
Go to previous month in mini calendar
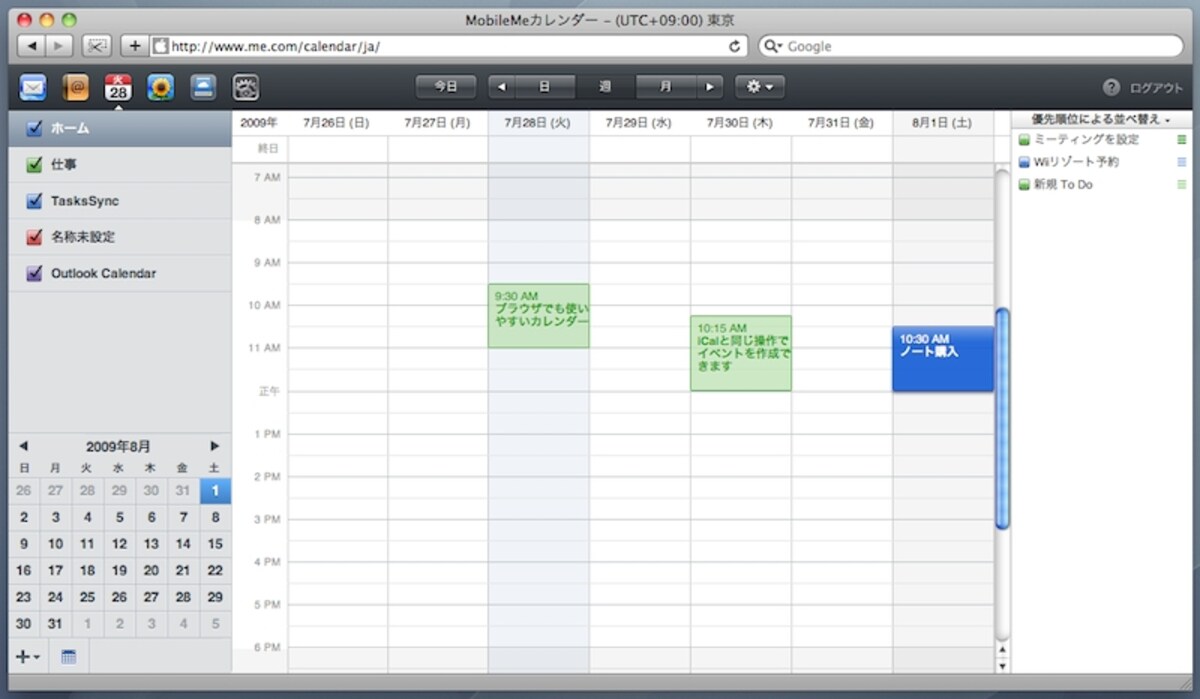(23, 446)
